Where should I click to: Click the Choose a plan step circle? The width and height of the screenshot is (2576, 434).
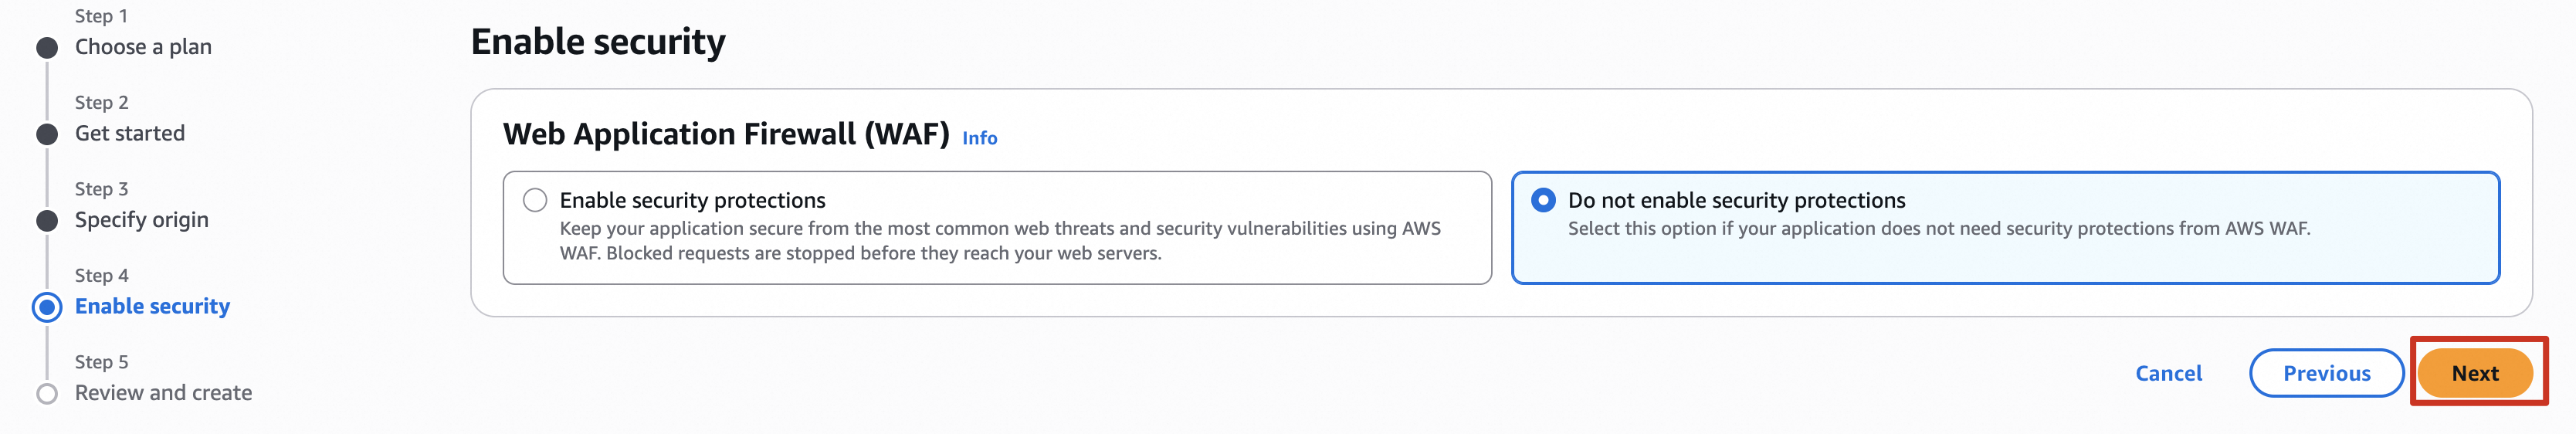click(47, 48)
